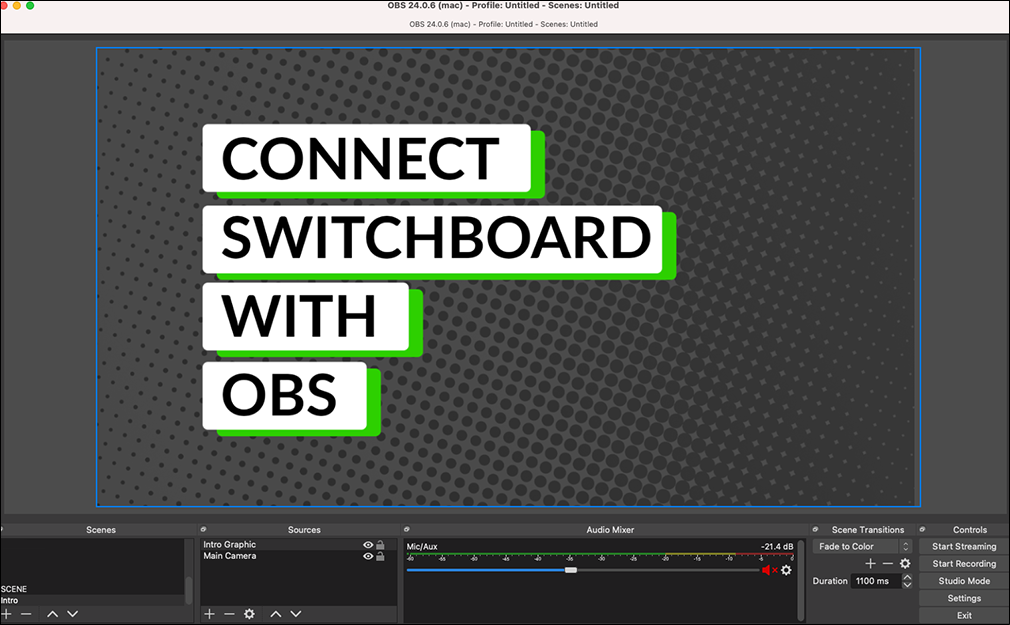Move the selected scene up
This screenshot has width=1010, height=625.
tap(53, 614)
